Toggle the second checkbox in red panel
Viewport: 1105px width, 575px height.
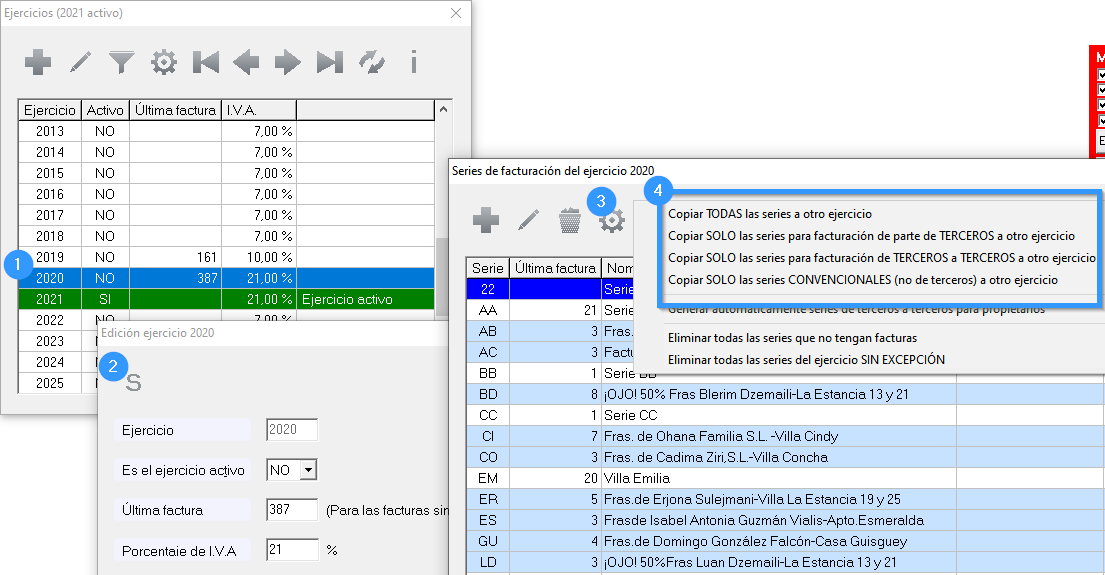coord(1102,89)
